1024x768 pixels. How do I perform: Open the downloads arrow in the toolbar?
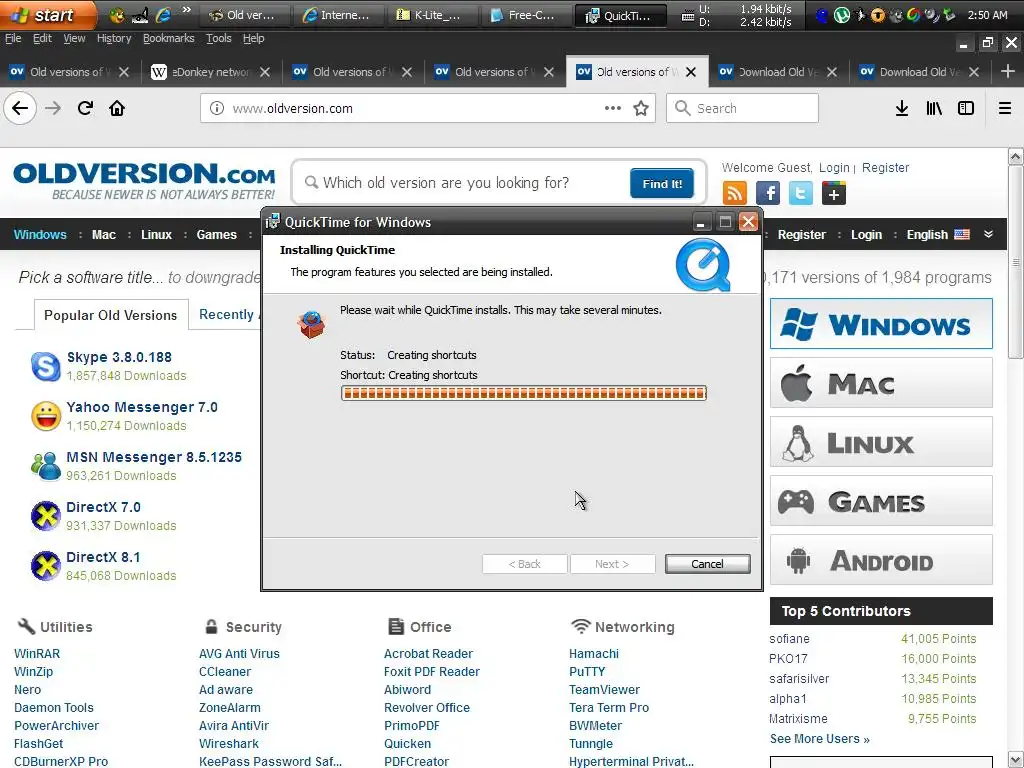point(902,108)
